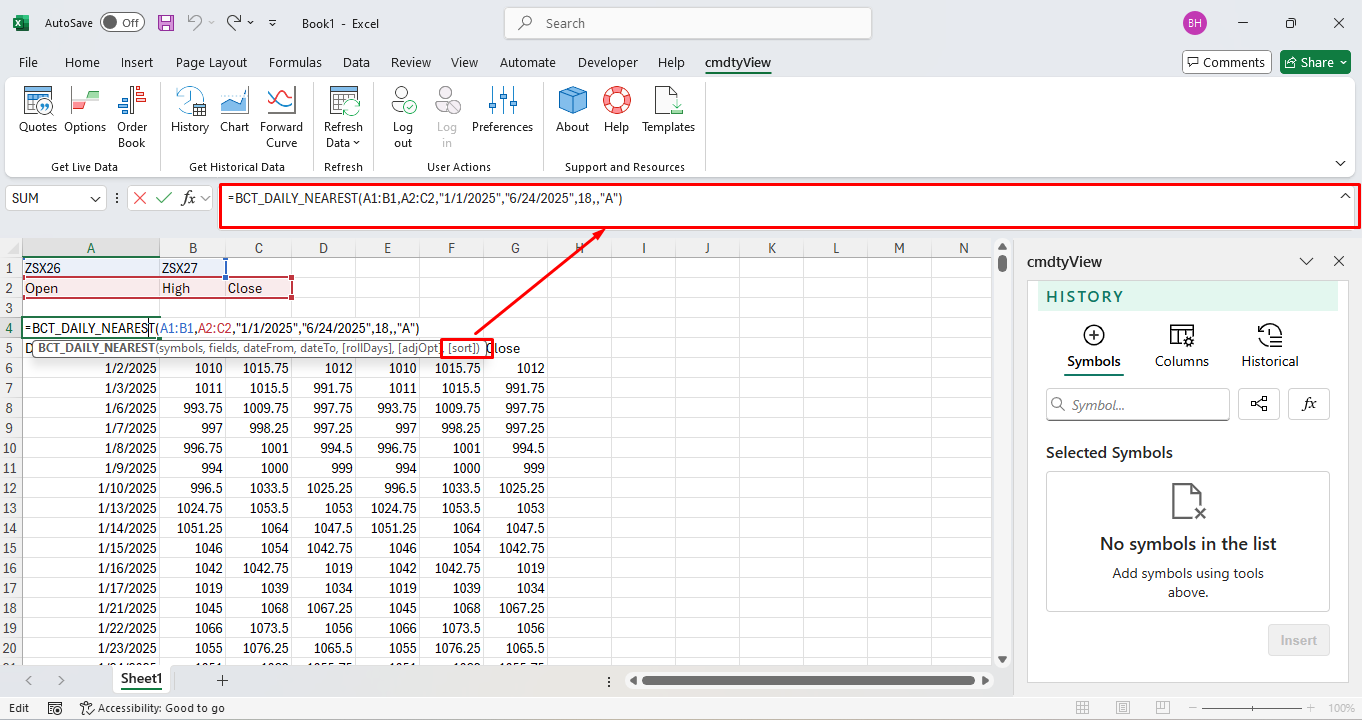Screen dimensions: 1362x720
Task: Expand the Name Box dropdown
Action: 96,198
